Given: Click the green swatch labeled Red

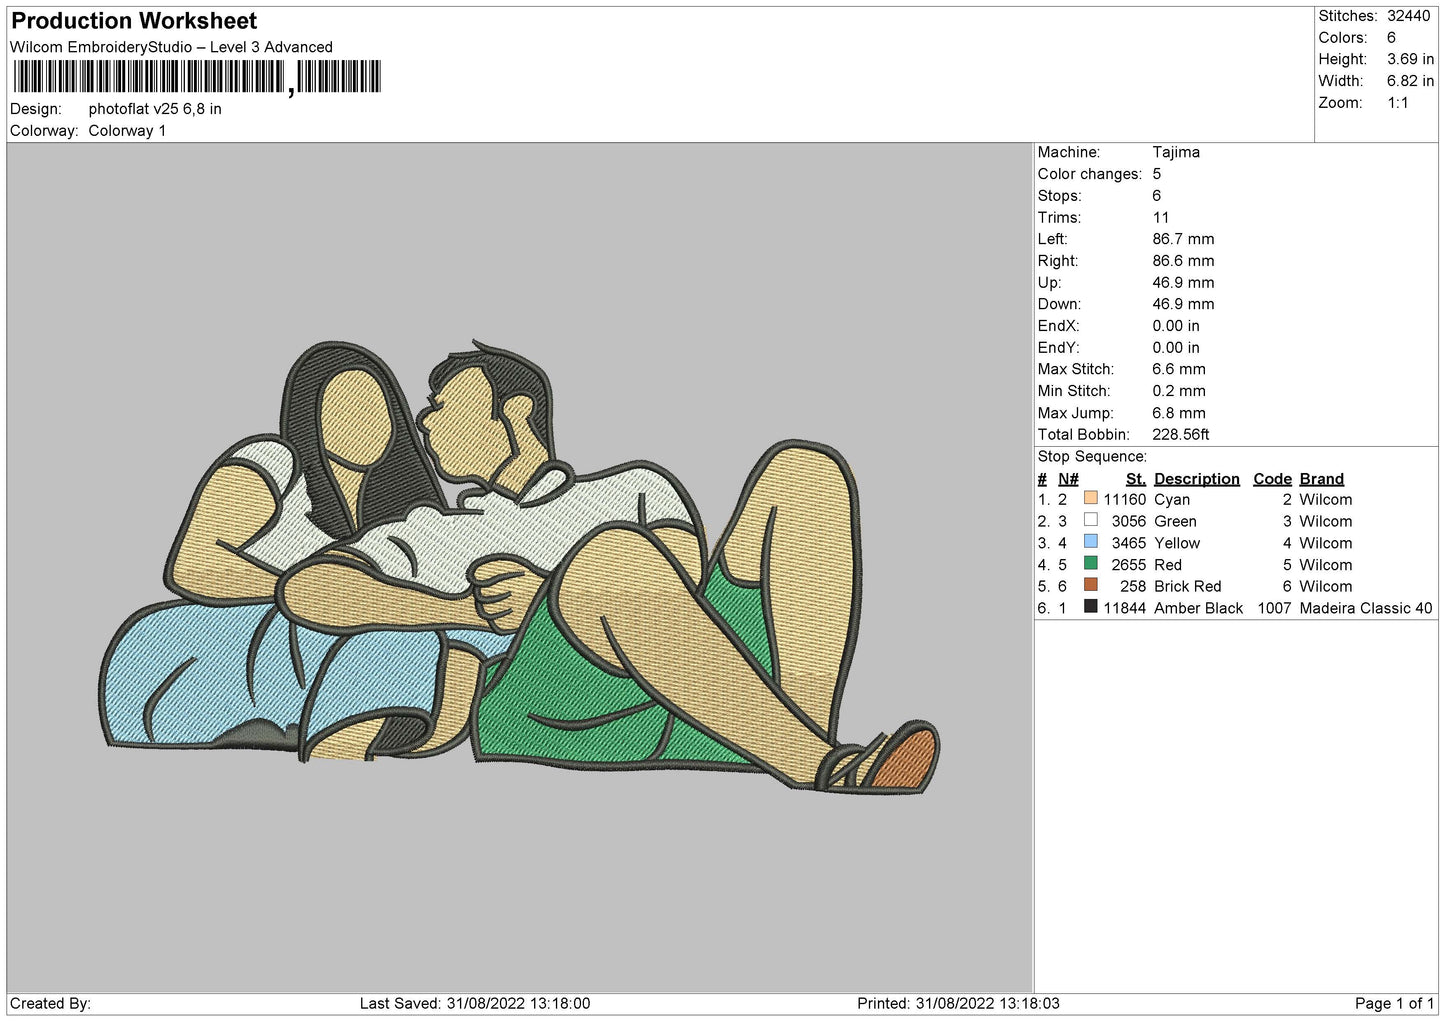Looking at the screenshot, I should tap(1090, 563).
